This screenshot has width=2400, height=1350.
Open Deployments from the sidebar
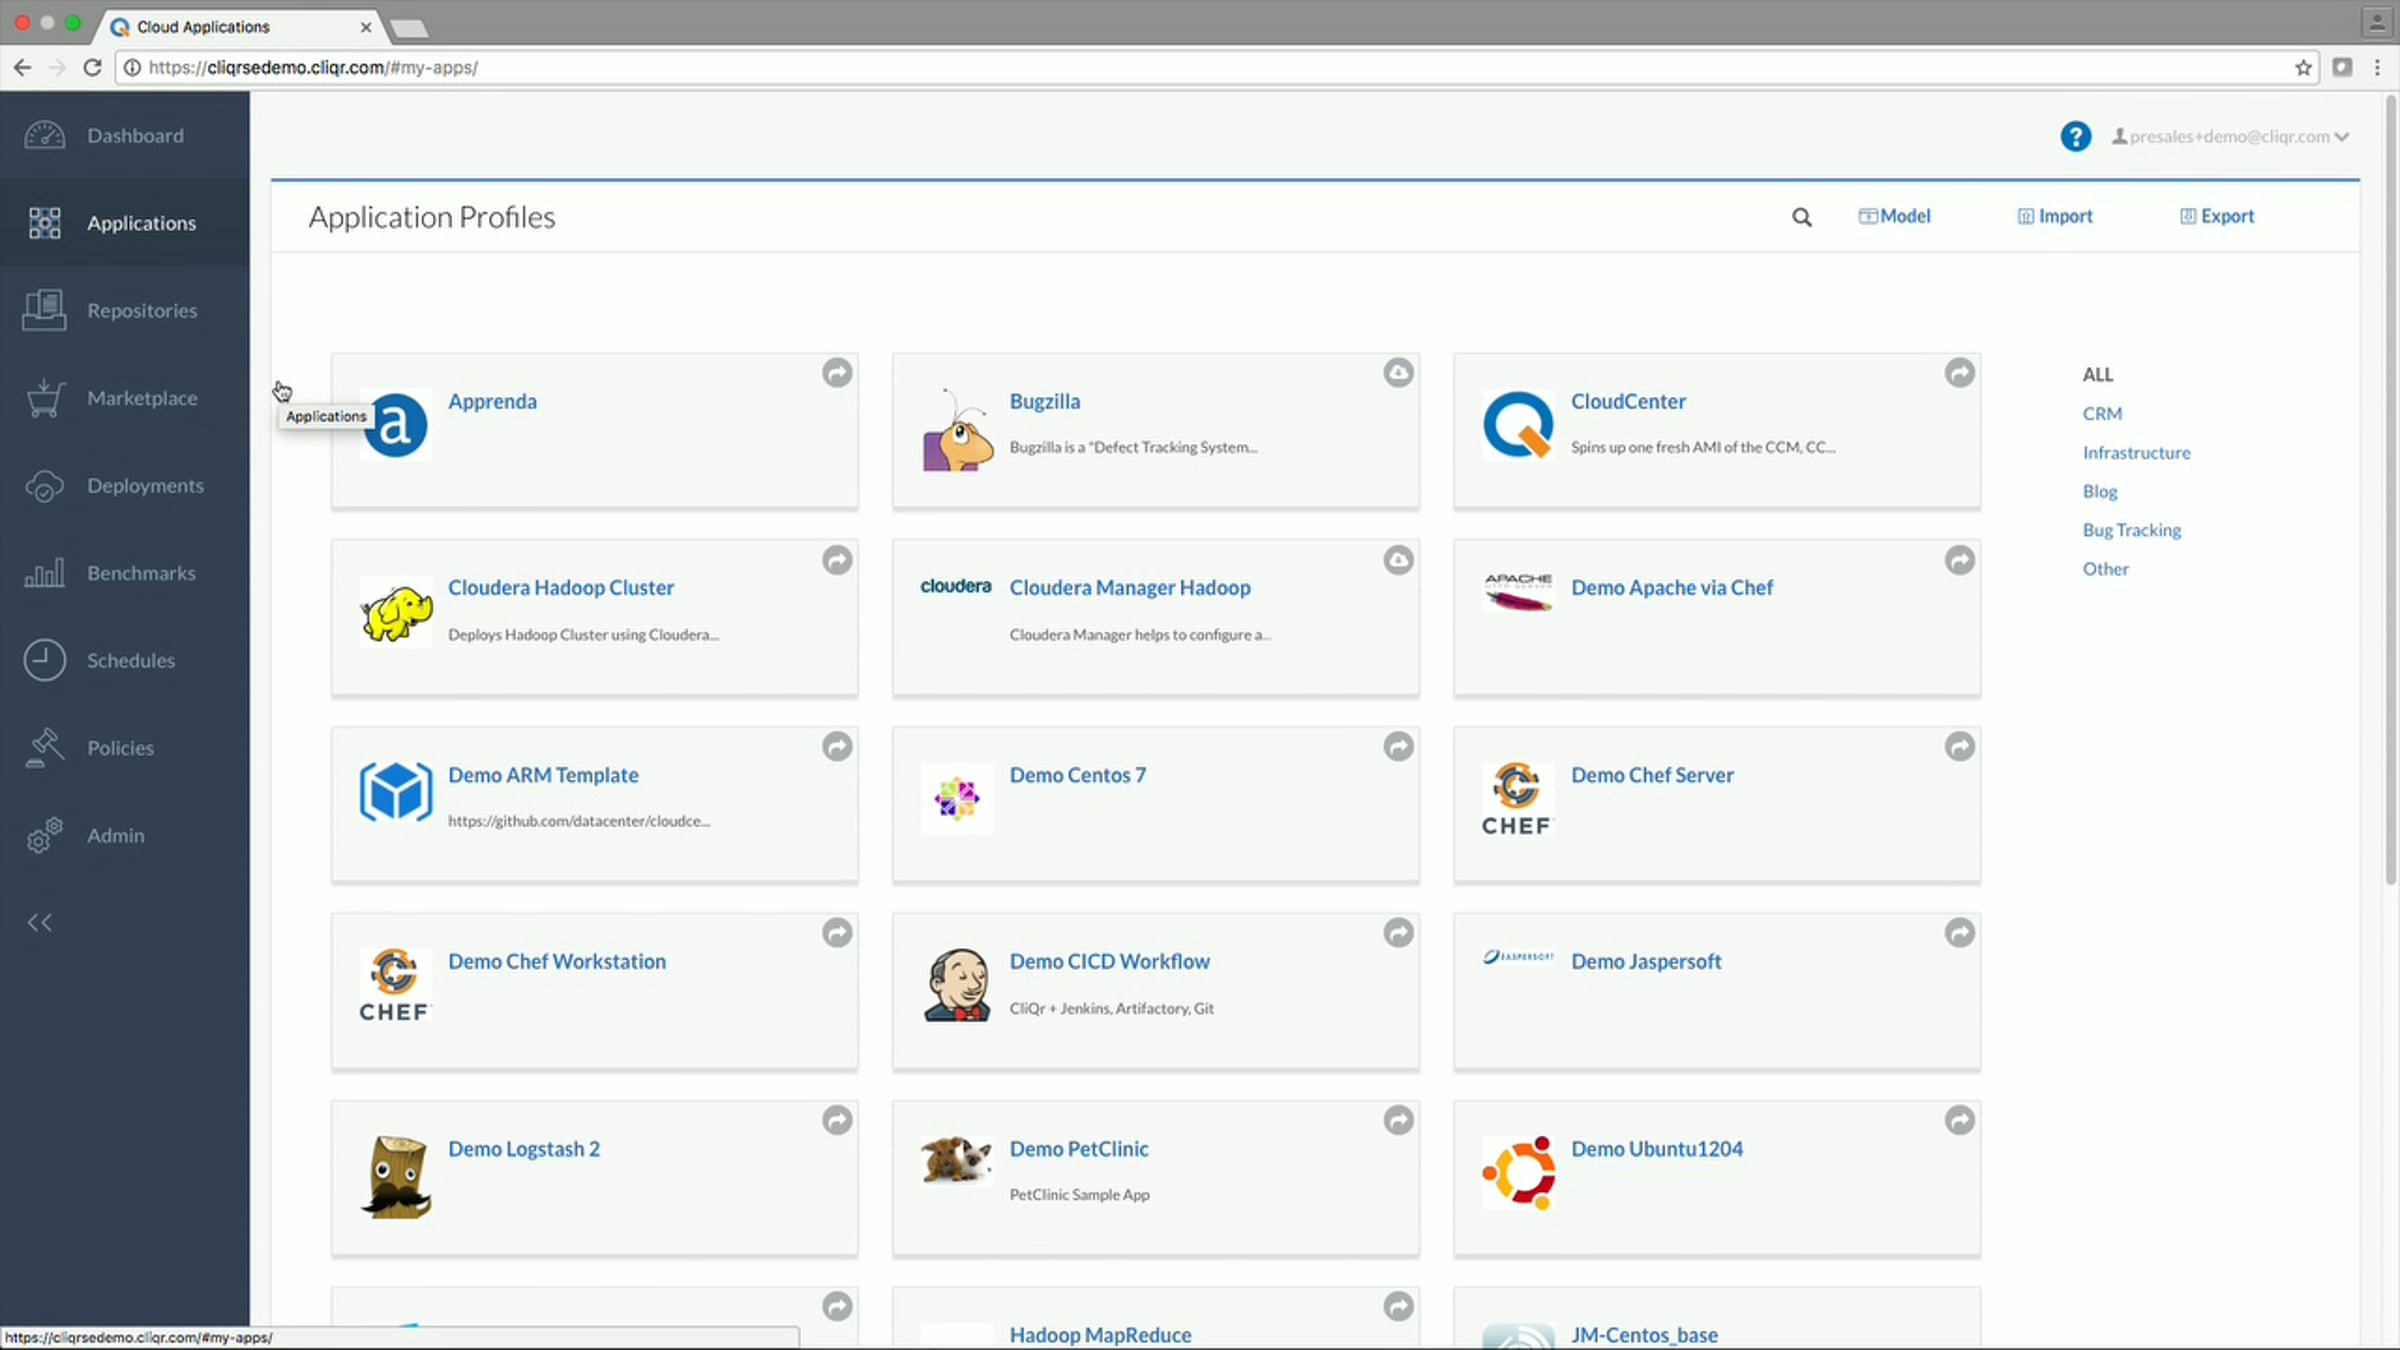[x=144, y=486]
